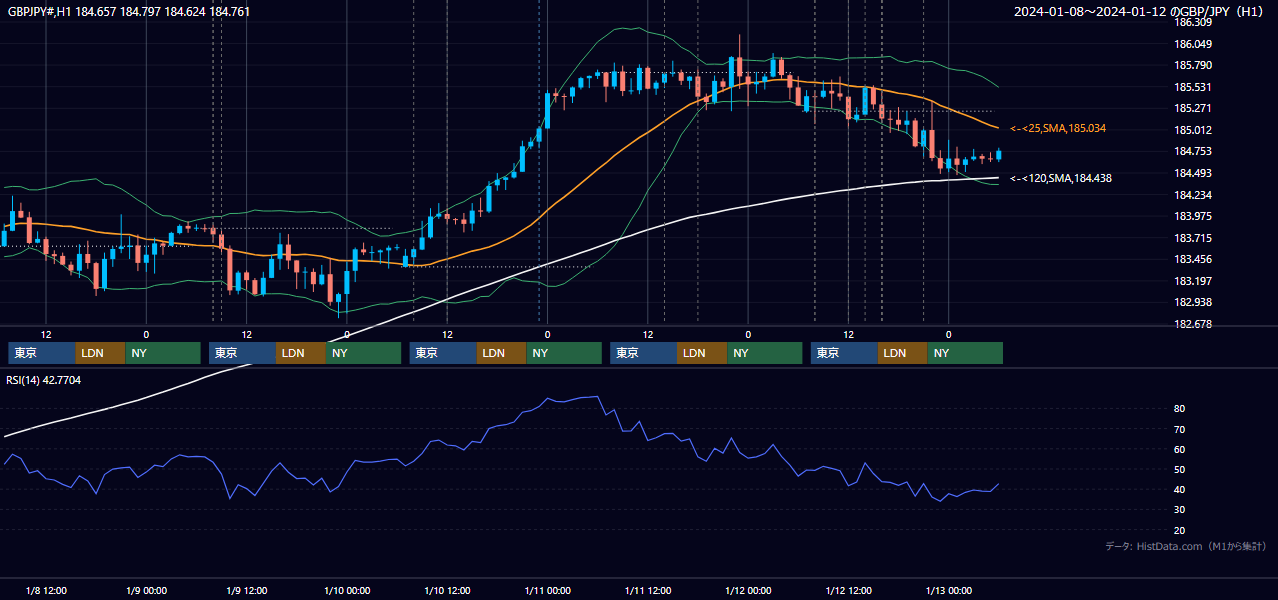
Task: Click the 1/11 12:00 date label
Action: pyautogui.click(x=647, y=590)
